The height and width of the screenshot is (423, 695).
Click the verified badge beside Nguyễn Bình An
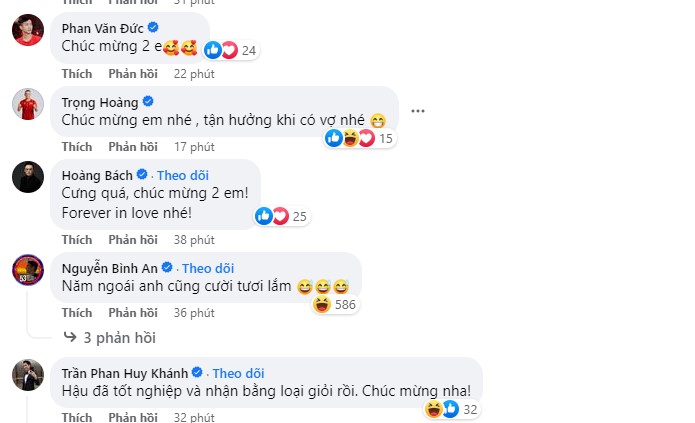pos(167,267)
